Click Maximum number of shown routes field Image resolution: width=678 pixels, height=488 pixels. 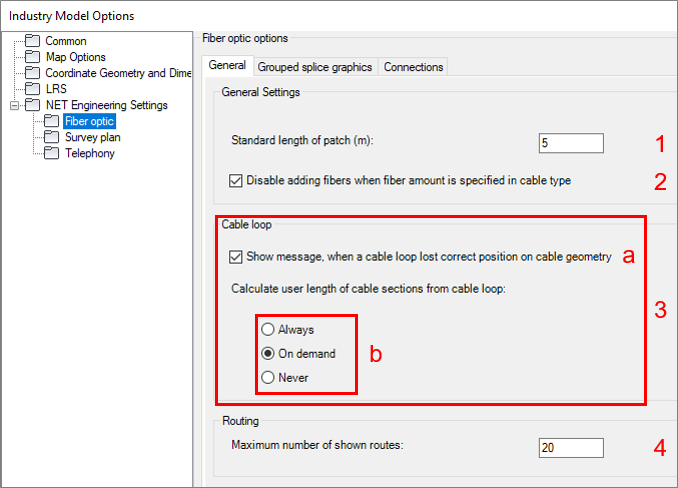(x=571, y=448)
